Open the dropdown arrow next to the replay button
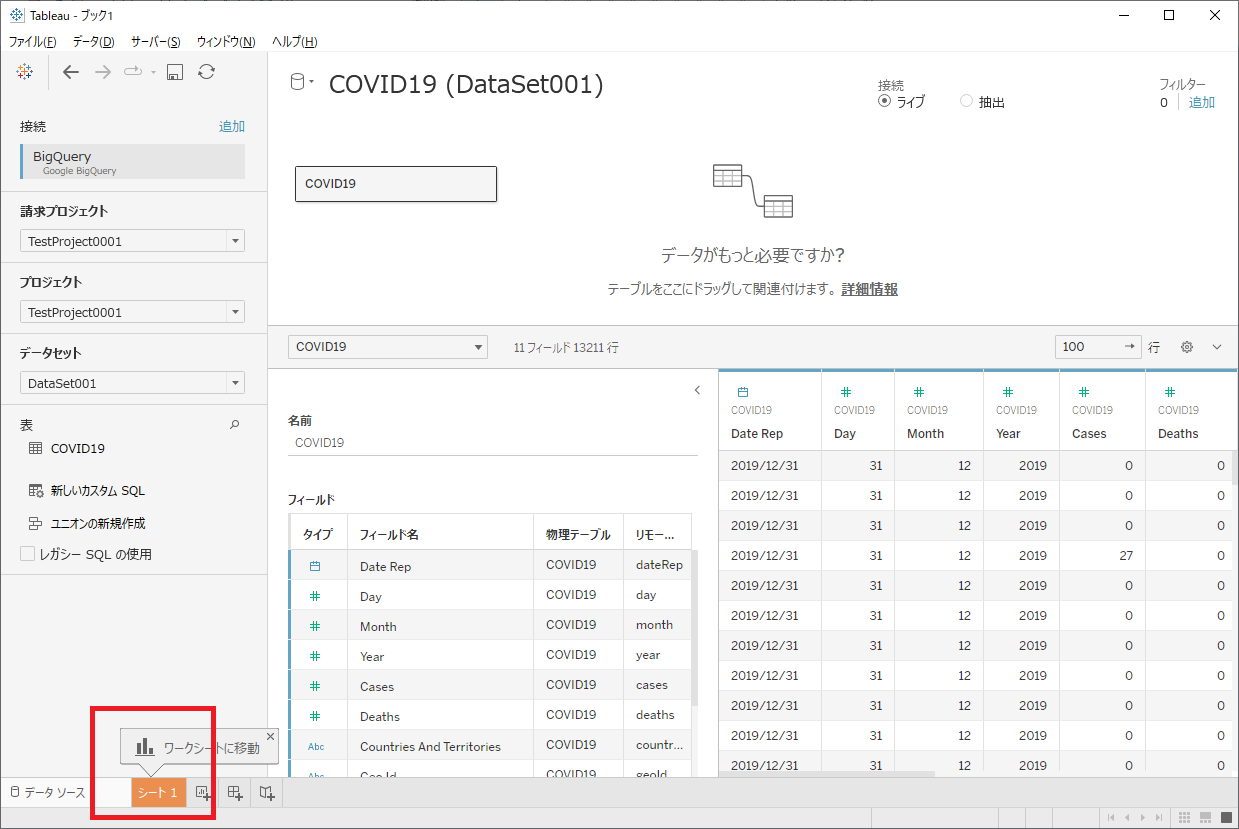The image size is (1239, 829). coord(153,72)
